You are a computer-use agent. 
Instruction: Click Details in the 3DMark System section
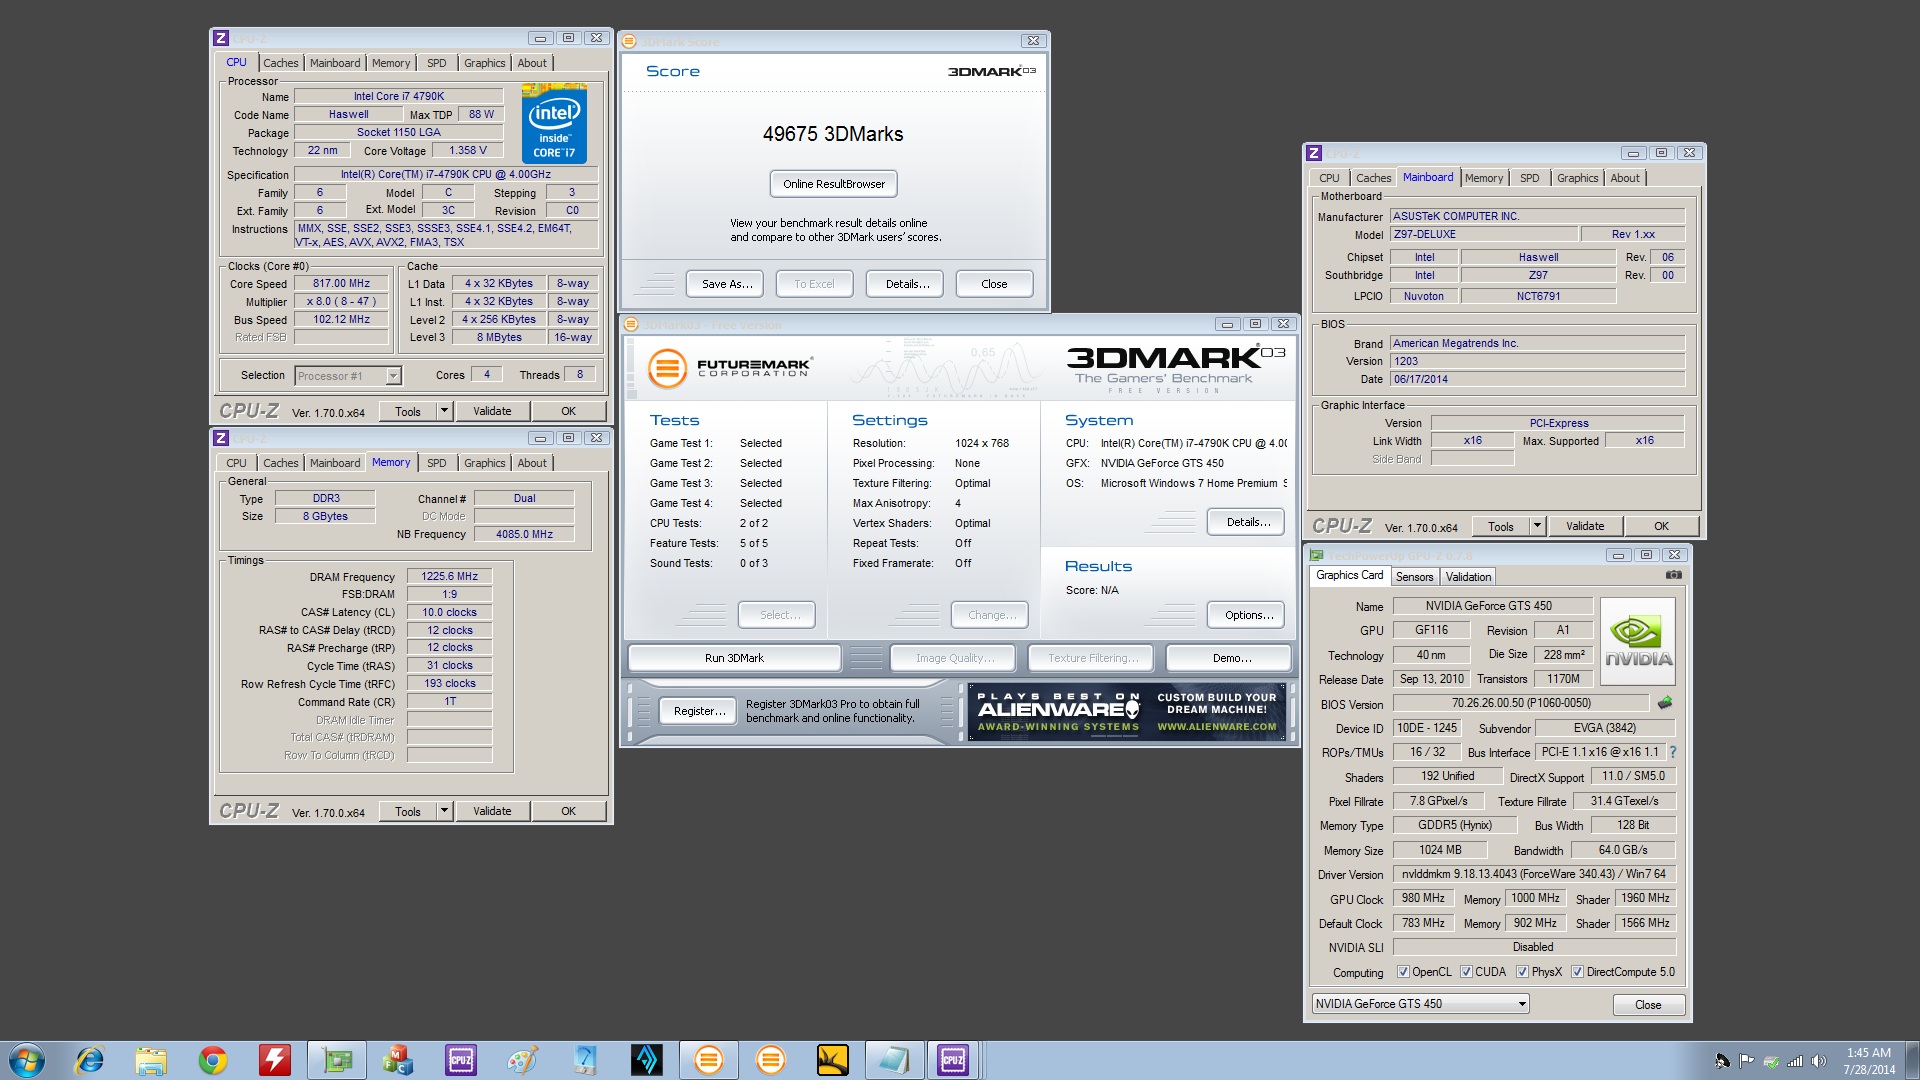pyautogui.click(x=1248, y=522)
